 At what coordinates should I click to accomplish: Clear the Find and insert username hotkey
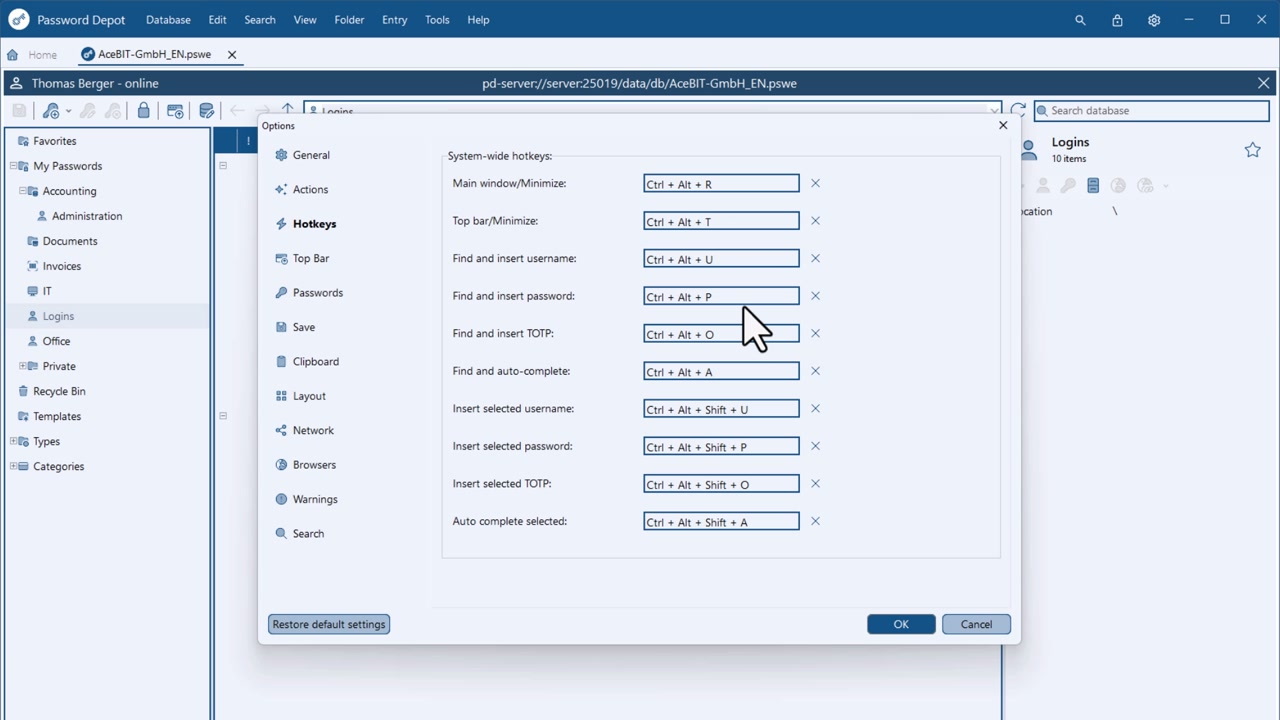pos(815,258)
